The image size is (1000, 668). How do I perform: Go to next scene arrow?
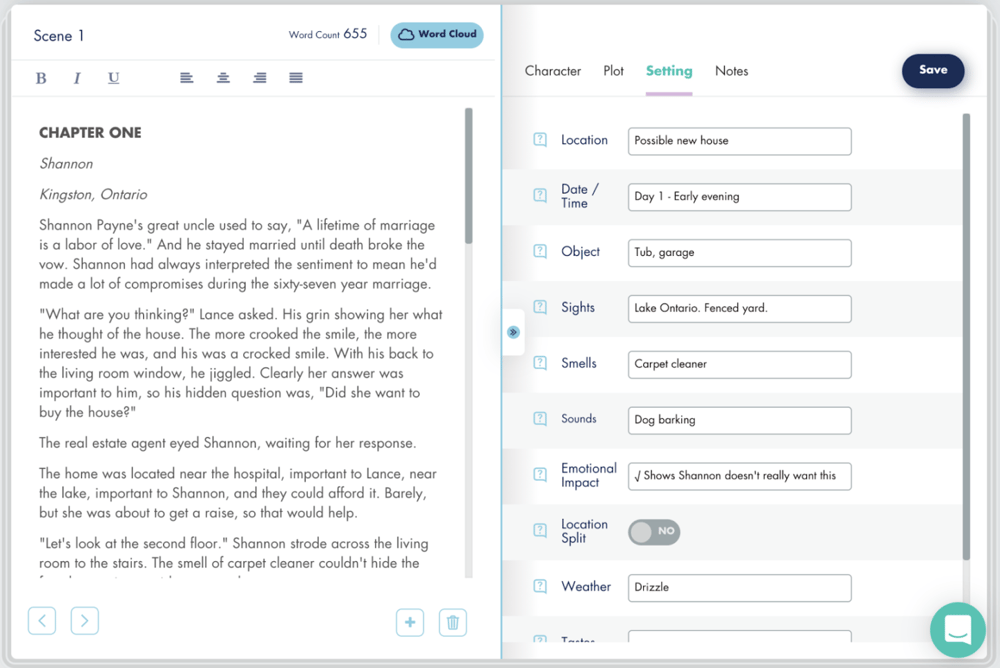[x=85, y=621]
